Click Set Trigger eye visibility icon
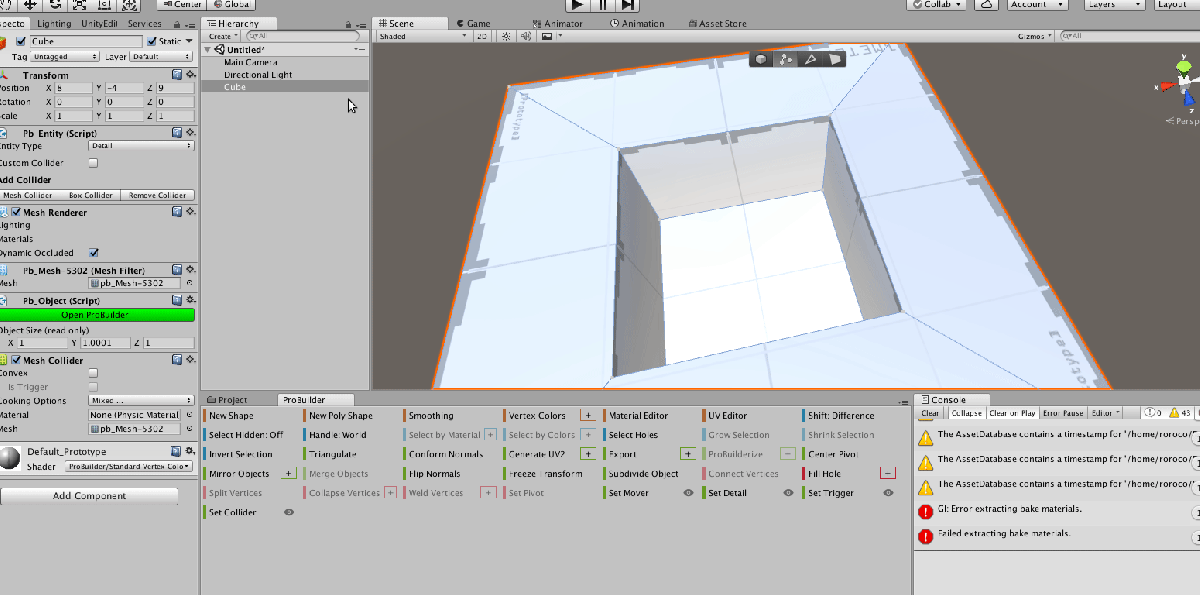 click(x=887, y=493)
